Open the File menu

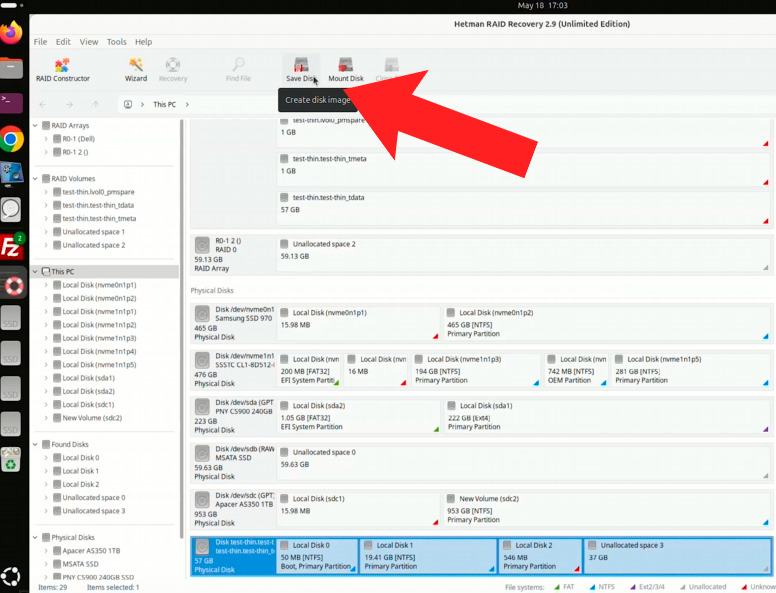click(40, 42)
